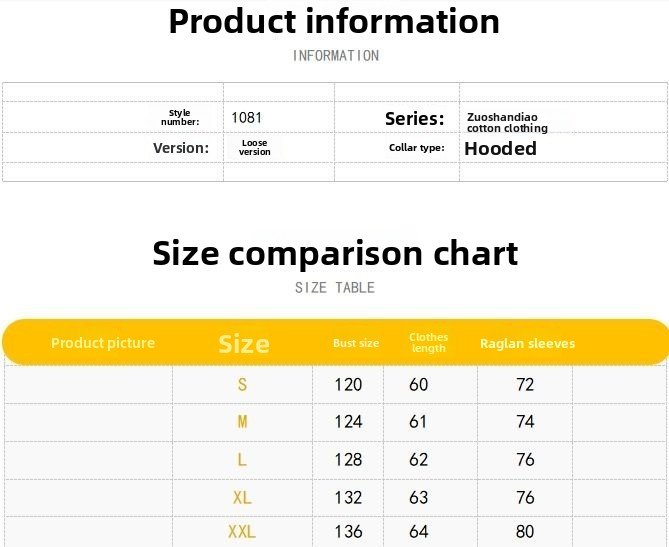Click the "Product picture" column header

pyautogui.click(x=103, y=343)
